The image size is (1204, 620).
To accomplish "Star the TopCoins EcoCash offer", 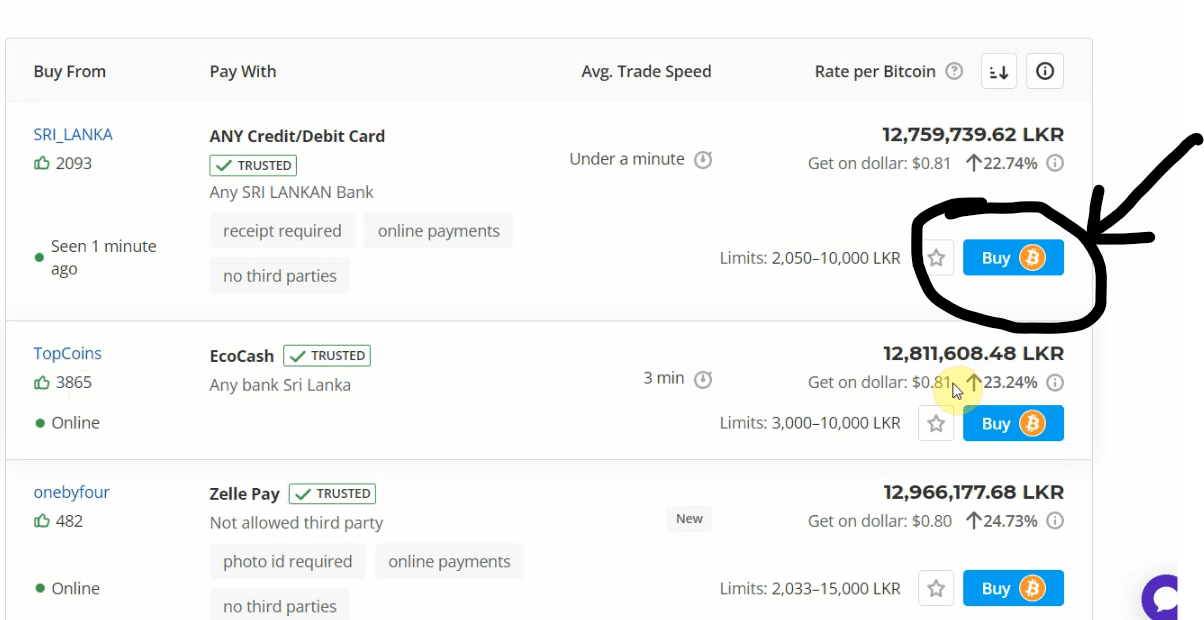I will click(x=936, y=424).
